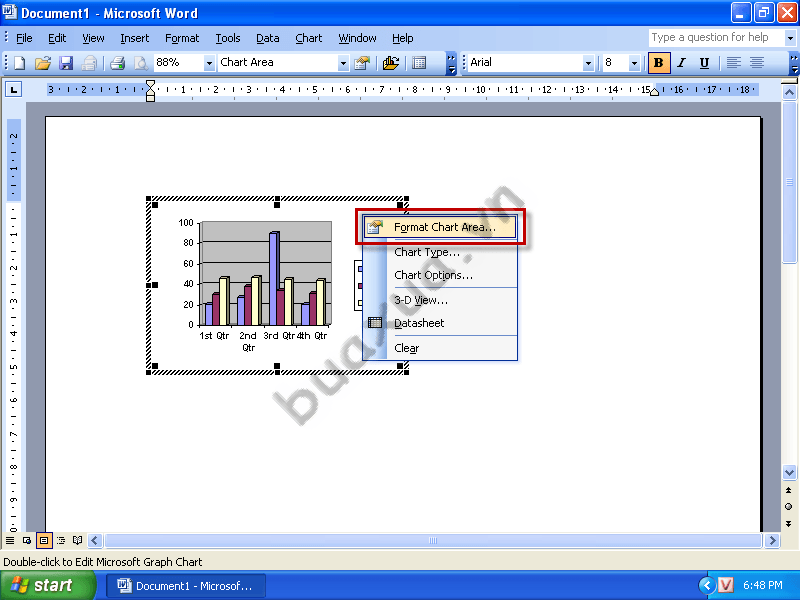This screenshot has height=600, width=800.
Task: Click the first-line indent marker on ruler
Action: [x=150, y=85]
